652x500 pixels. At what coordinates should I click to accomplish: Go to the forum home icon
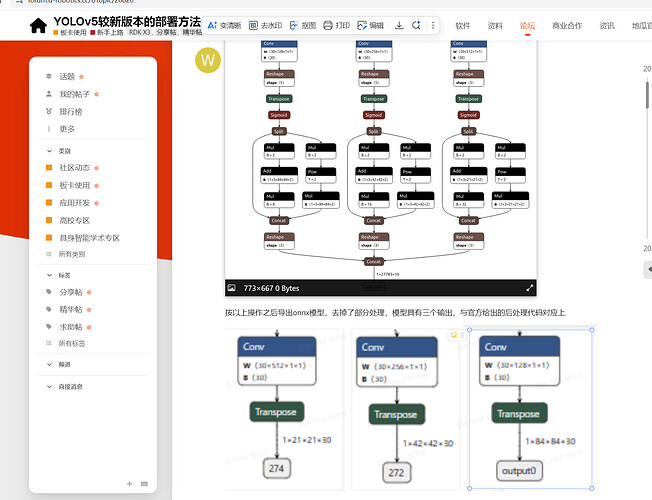click(38, 26)
